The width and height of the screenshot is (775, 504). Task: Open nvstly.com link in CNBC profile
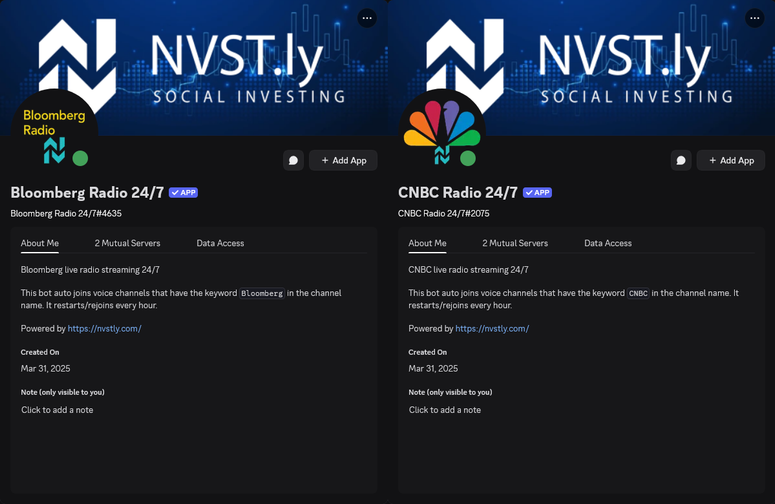492,329
